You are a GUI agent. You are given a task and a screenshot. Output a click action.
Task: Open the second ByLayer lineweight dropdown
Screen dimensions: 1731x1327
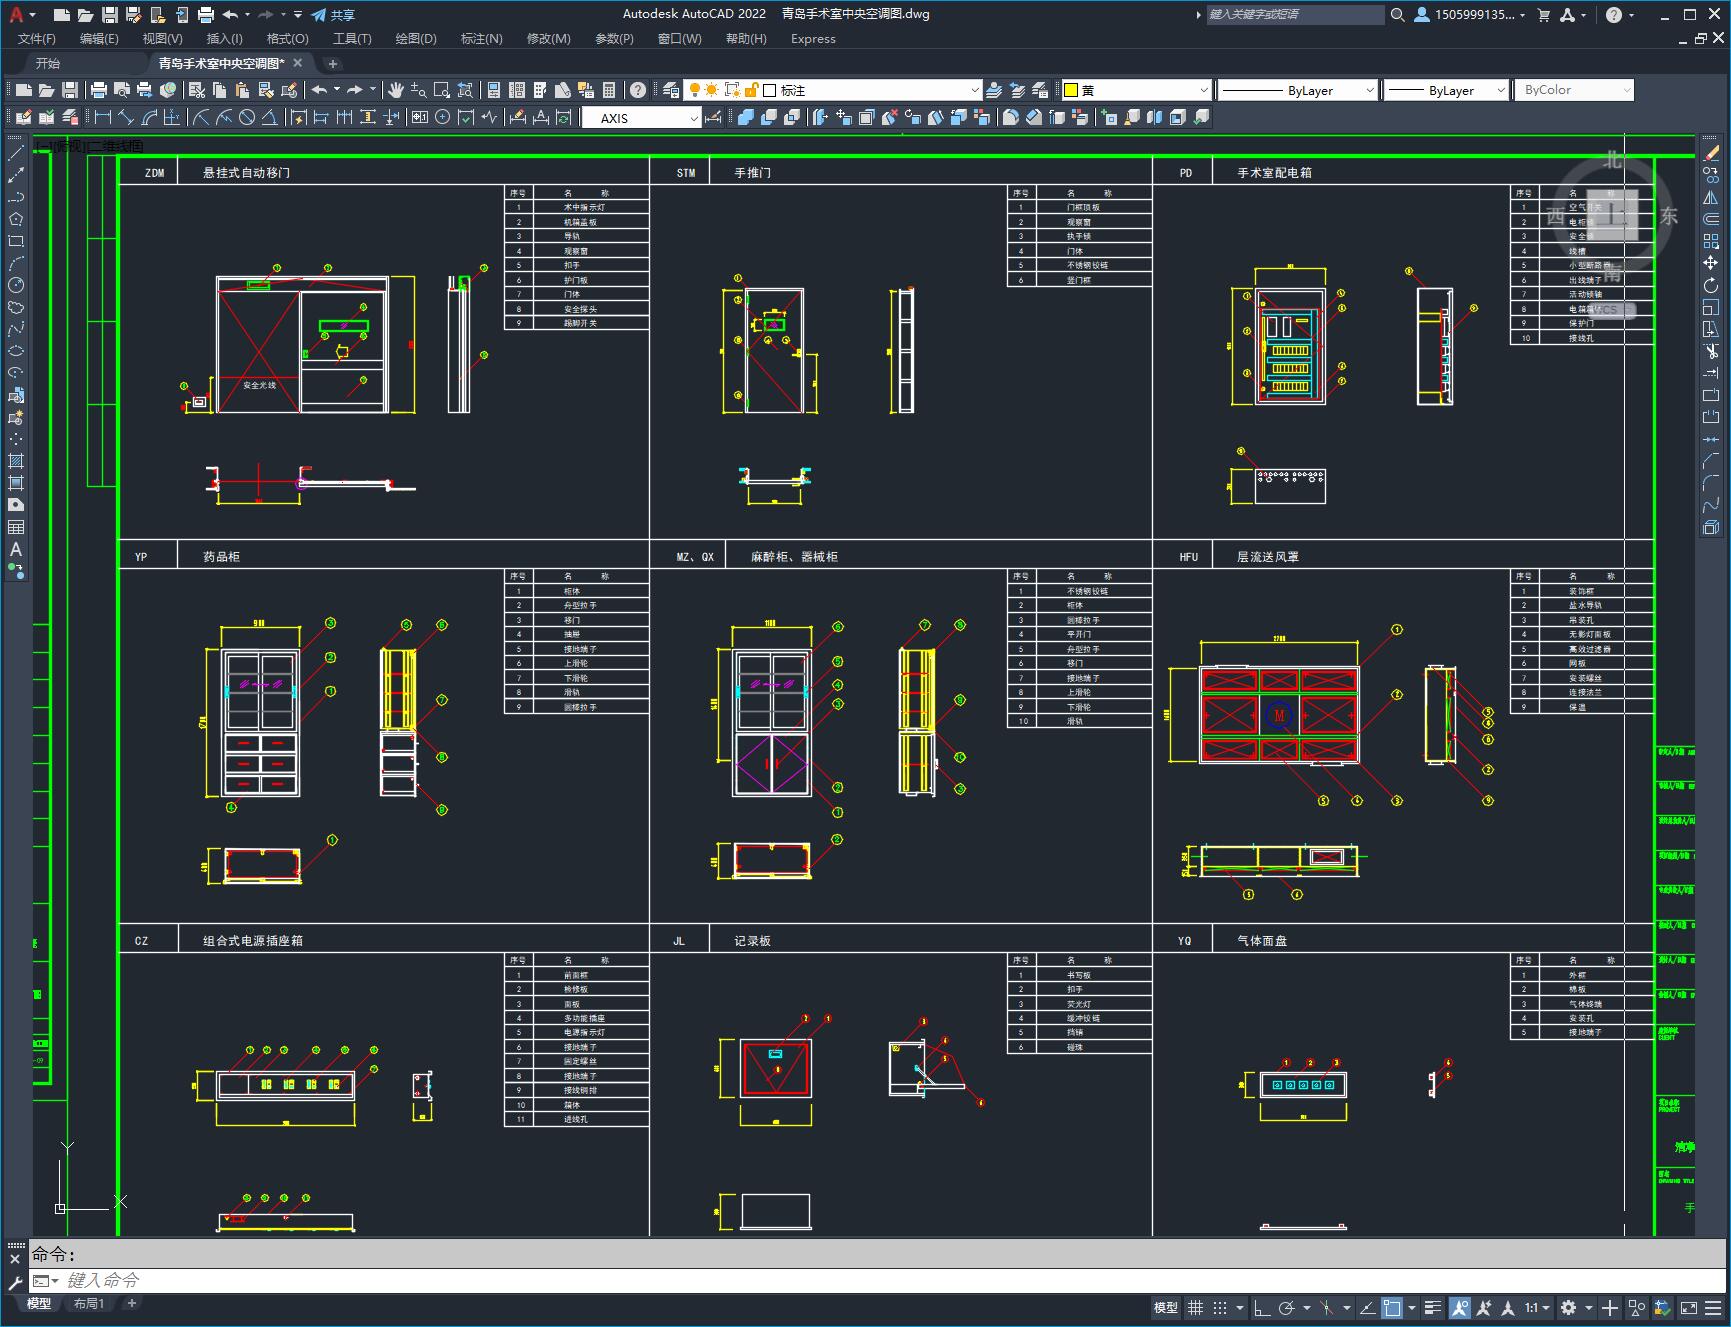tap(1445, 90)
